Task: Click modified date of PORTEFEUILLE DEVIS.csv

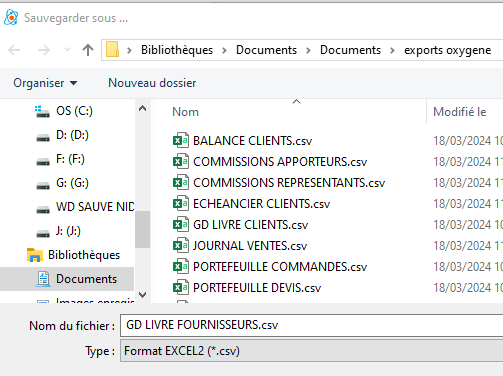Action: 468,288
